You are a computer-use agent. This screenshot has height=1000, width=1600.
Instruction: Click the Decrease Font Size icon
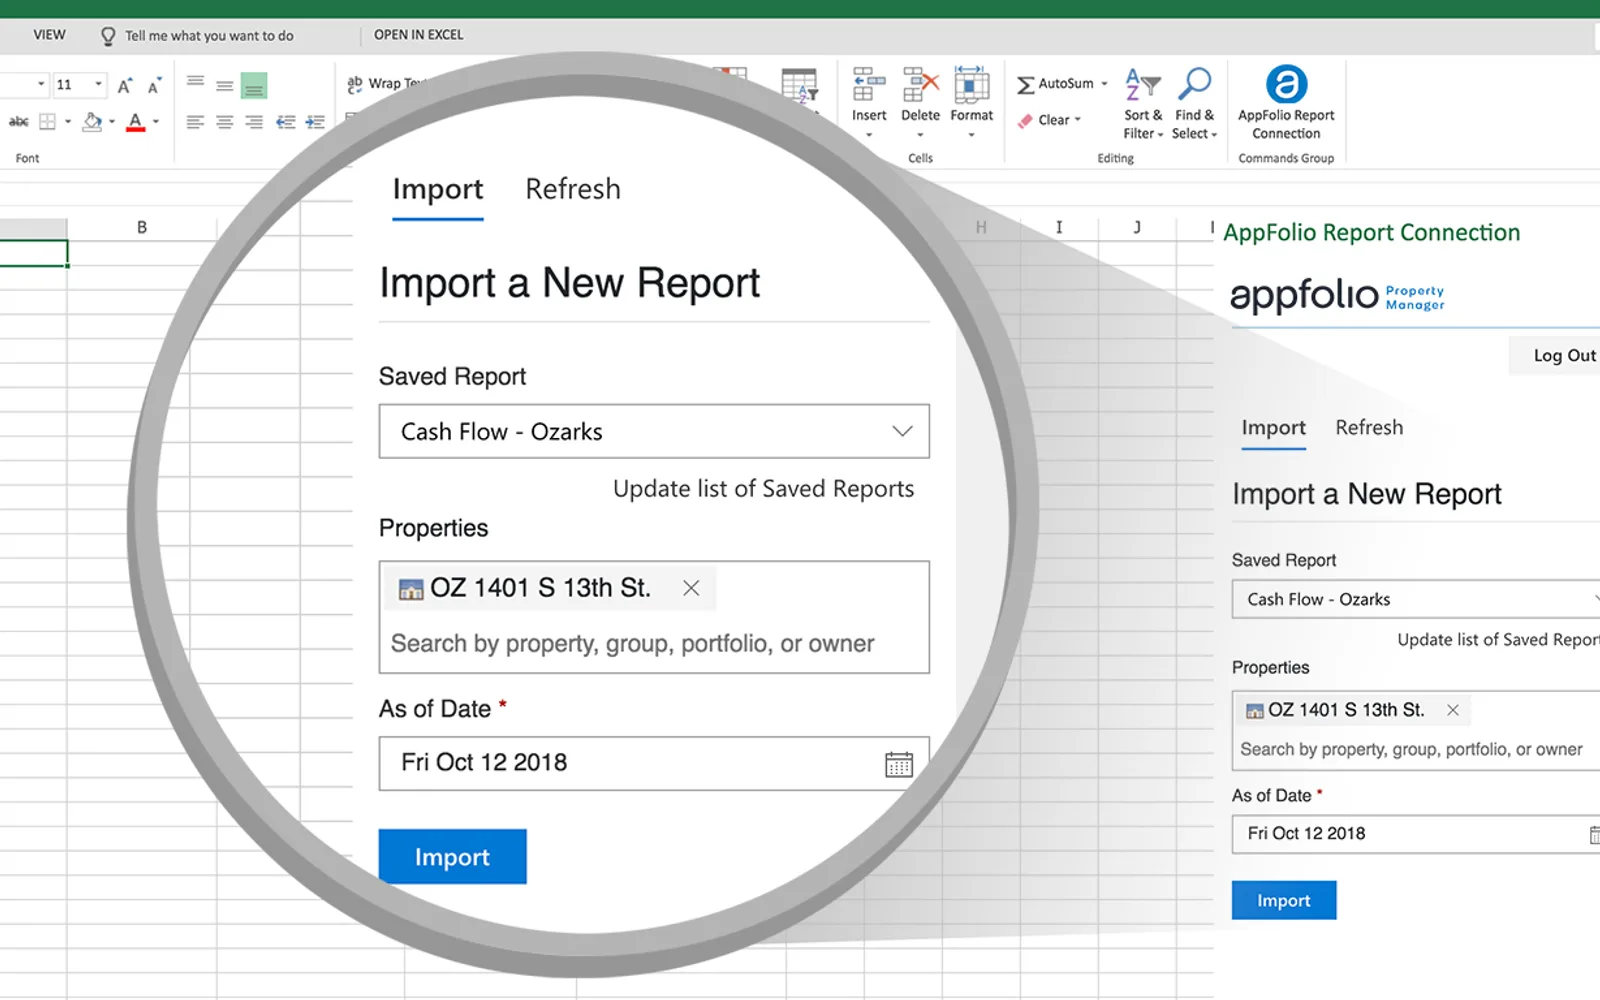(154, 86)
